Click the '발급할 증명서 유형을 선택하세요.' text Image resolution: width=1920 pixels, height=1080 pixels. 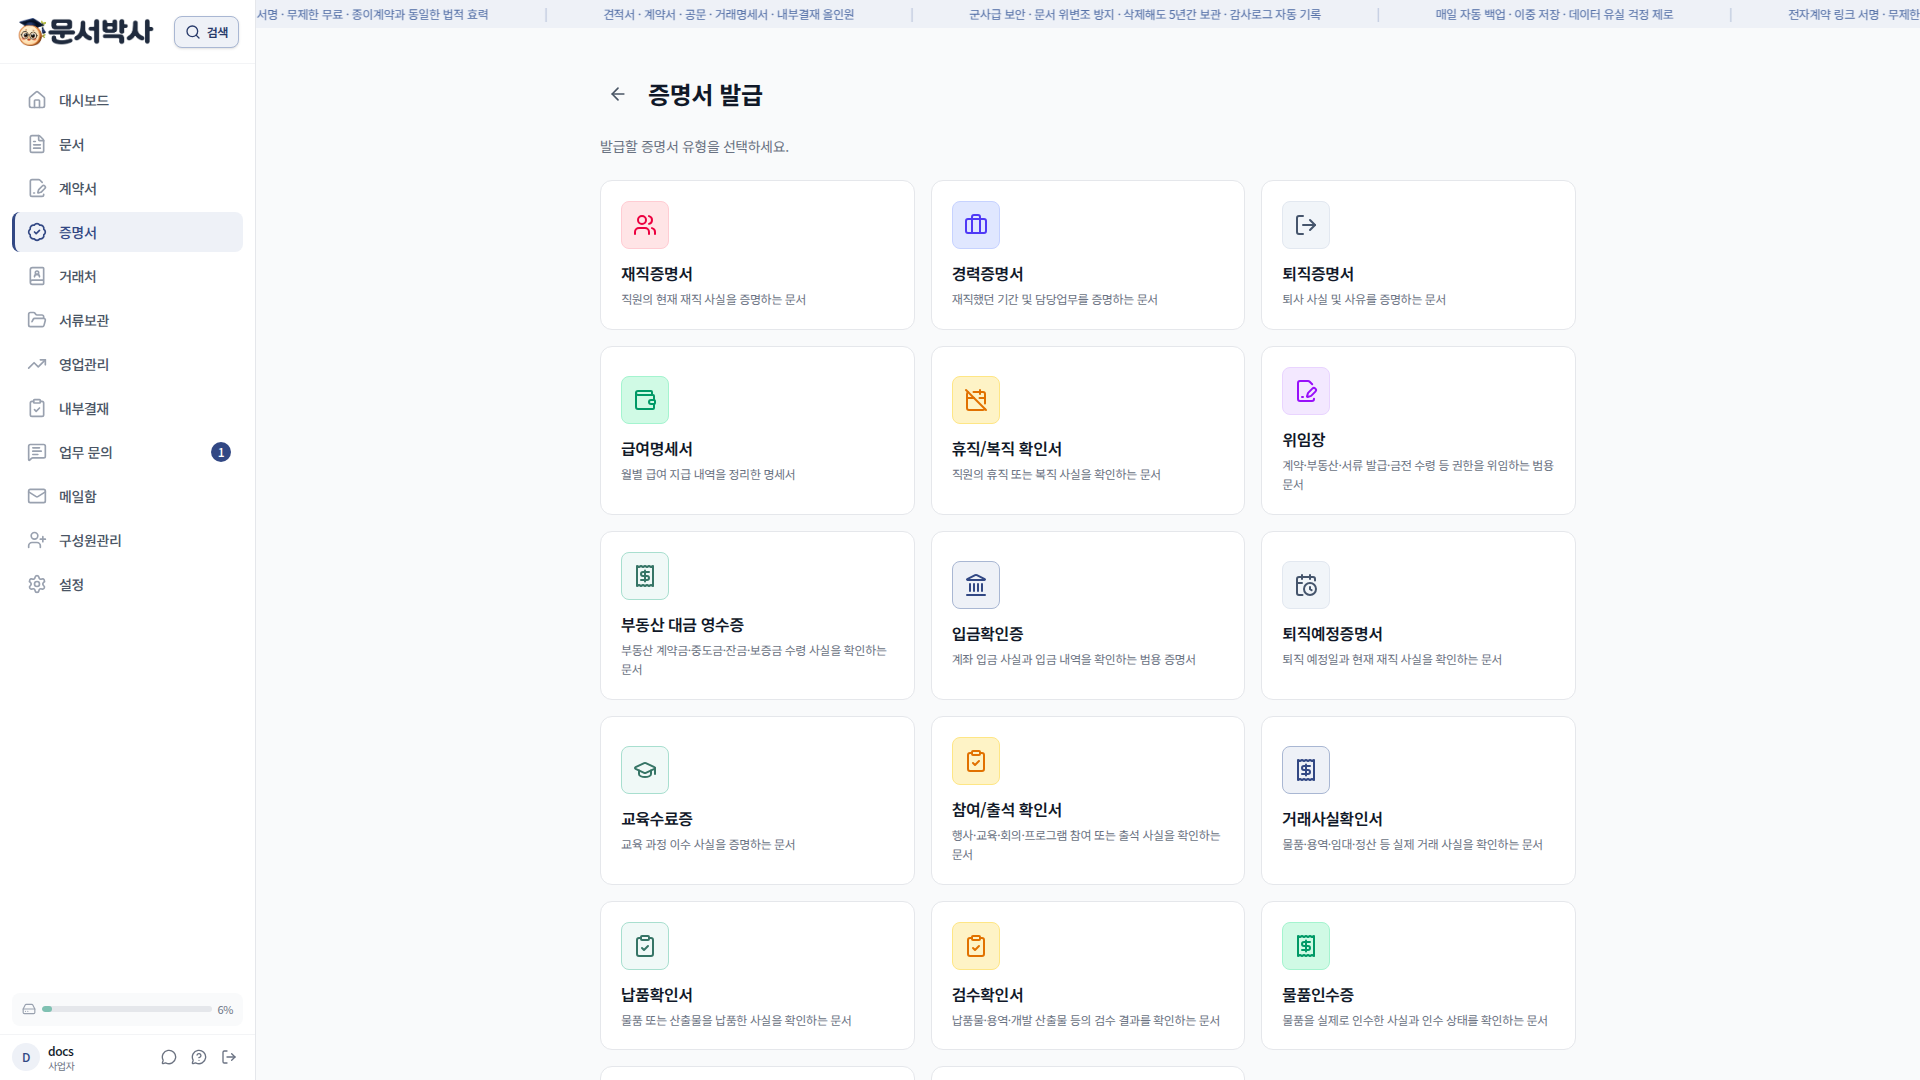pos(694,146)
